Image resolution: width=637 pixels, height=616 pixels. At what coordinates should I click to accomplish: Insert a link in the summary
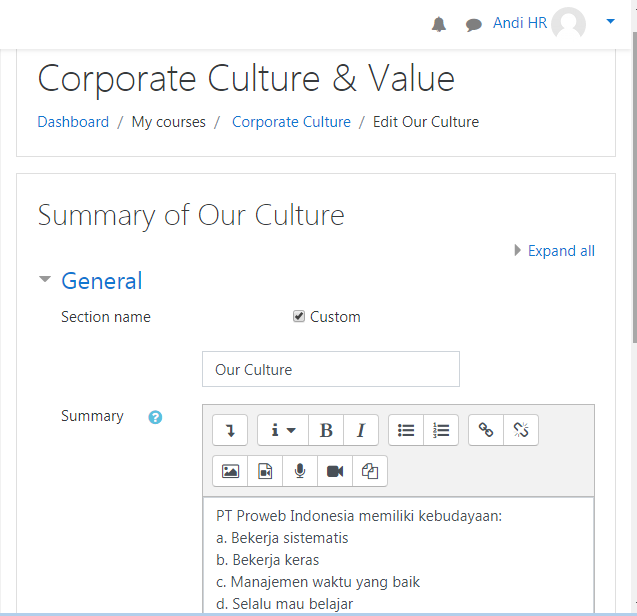coord(486,430)
